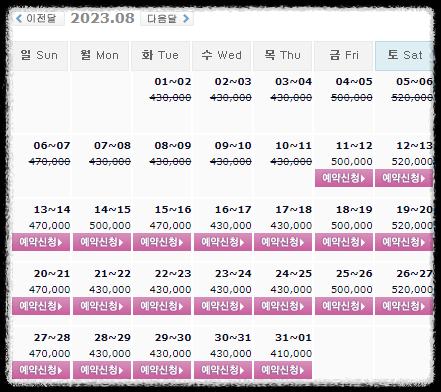
Task: Click the 410,000 price under 31~01
Action: [x=291, y=354]
